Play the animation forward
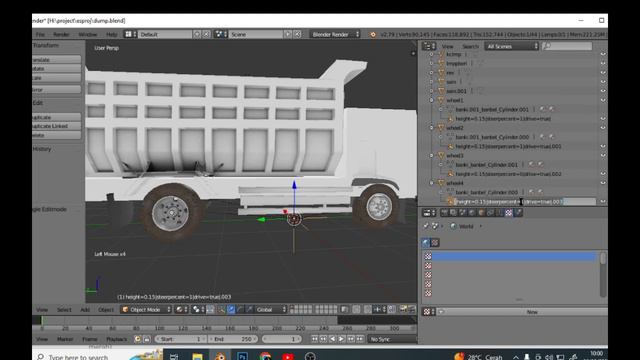This screenshot has height=360, width=640. [341, 339]
